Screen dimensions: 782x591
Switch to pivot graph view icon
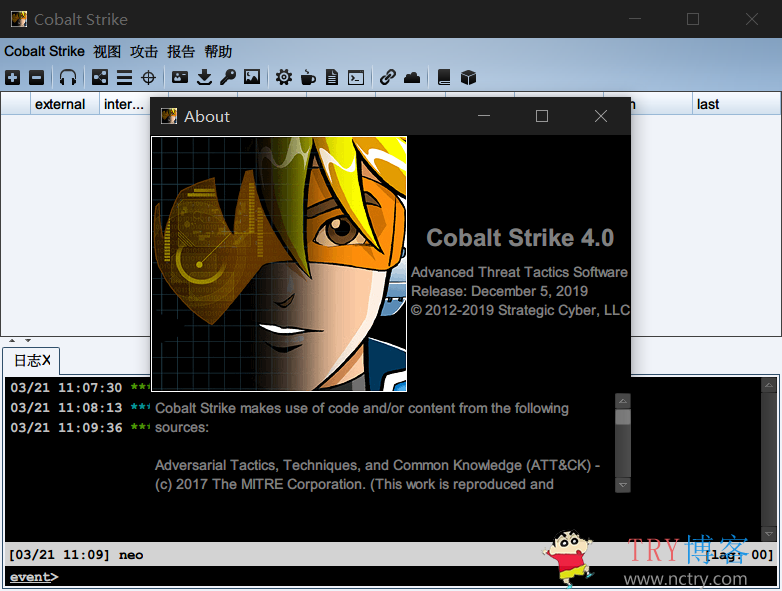click(x=100, y=78)
